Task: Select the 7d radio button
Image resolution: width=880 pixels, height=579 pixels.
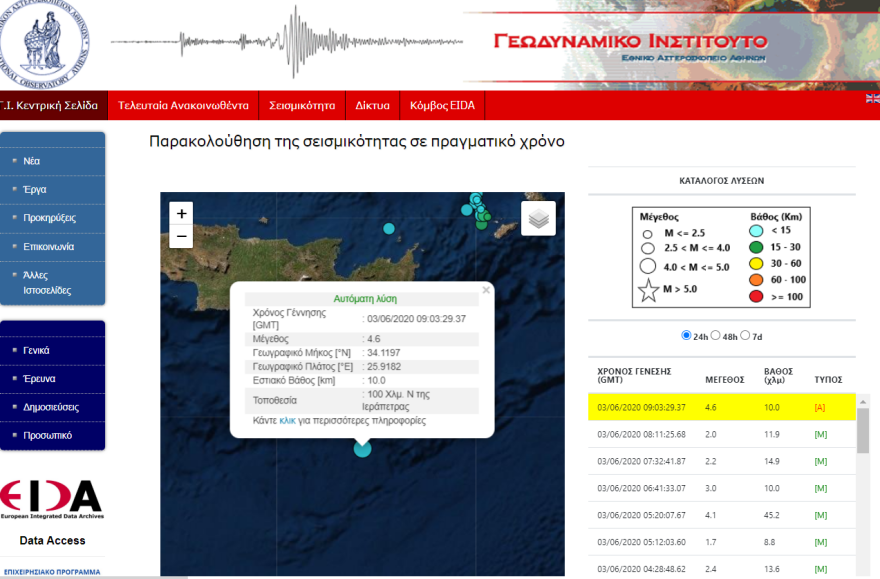Action: click(x=747, y=335)
